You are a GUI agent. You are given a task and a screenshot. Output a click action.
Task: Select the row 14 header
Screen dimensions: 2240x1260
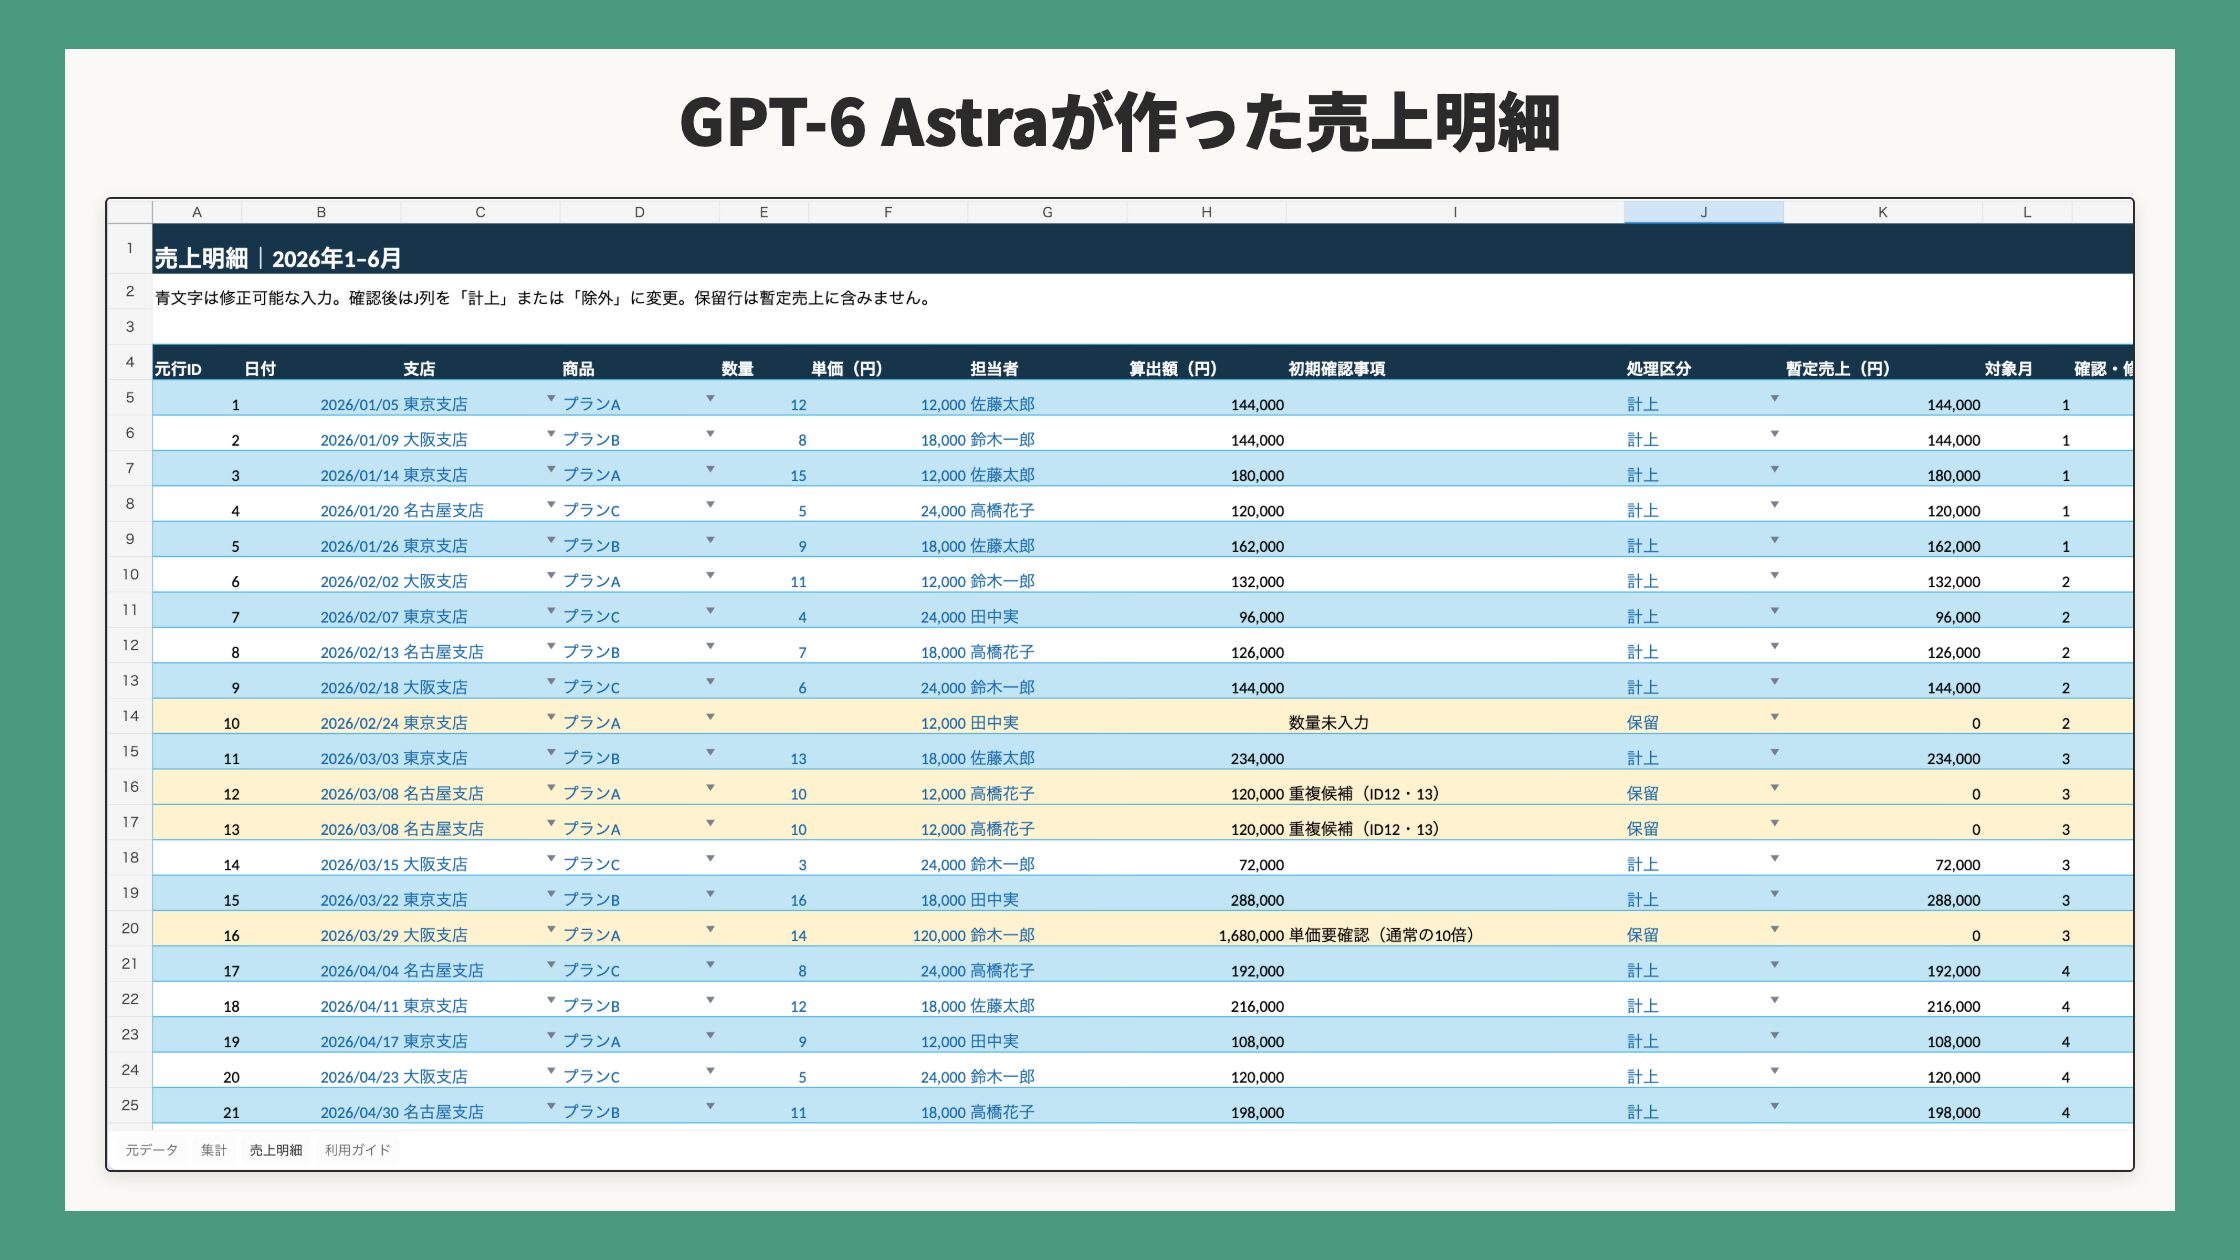pos(130,716)
